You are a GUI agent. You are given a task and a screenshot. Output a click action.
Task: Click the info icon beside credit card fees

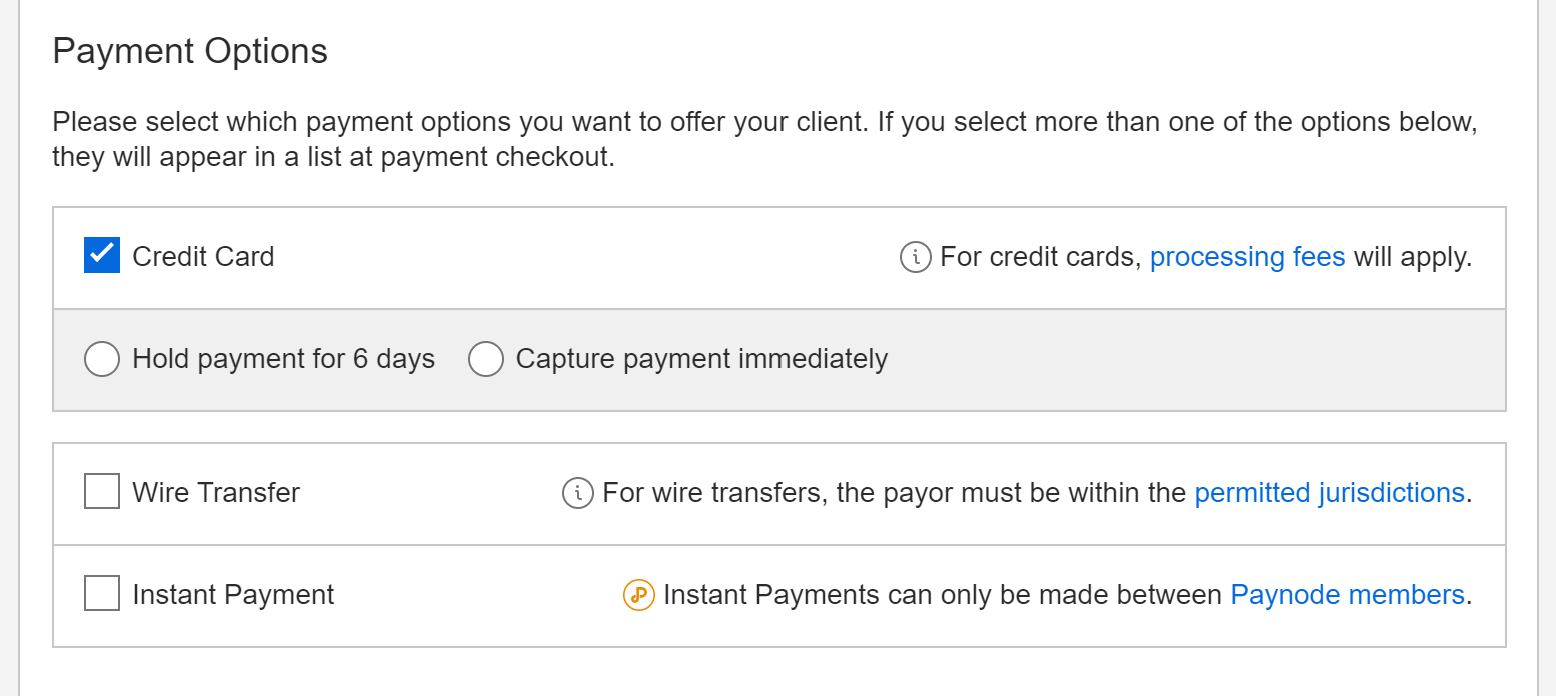[x=916, y=257]
